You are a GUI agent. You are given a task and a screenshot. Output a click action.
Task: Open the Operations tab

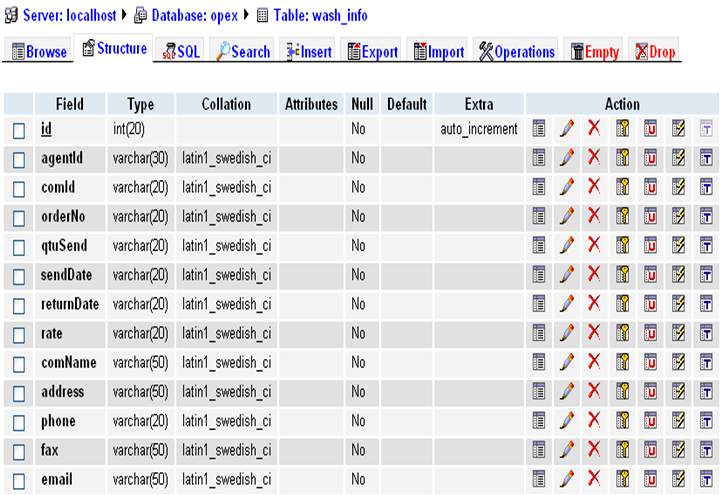click(x=516, y=52)
